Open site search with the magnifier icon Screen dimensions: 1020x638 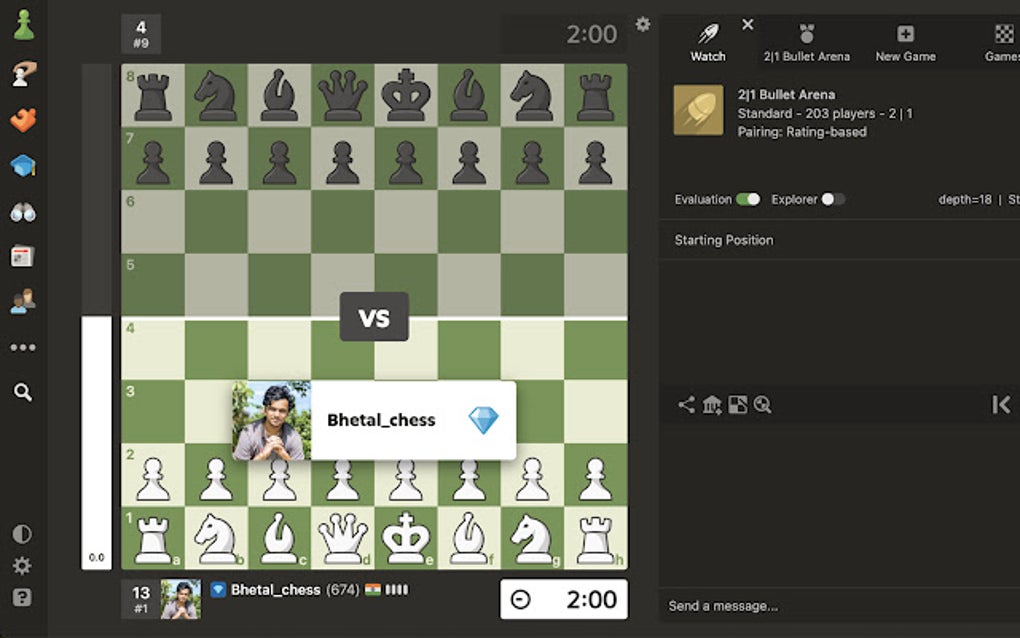coord(24,393)
